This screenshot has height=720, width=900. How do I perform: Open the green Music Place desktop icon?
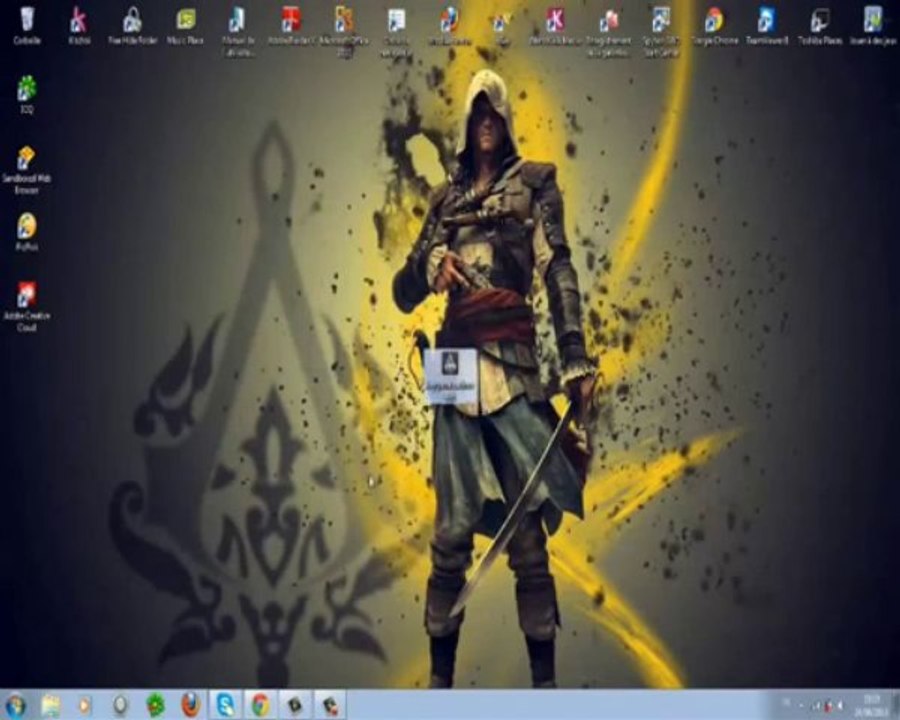pyautogui.click(x=185, y=25)
